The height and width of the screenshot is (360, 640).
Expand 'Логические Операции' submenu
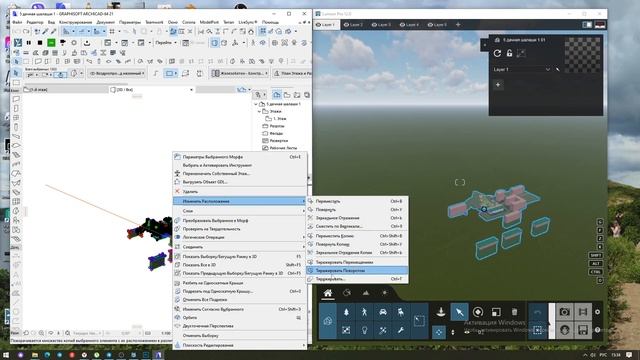[x=240, y=237]
